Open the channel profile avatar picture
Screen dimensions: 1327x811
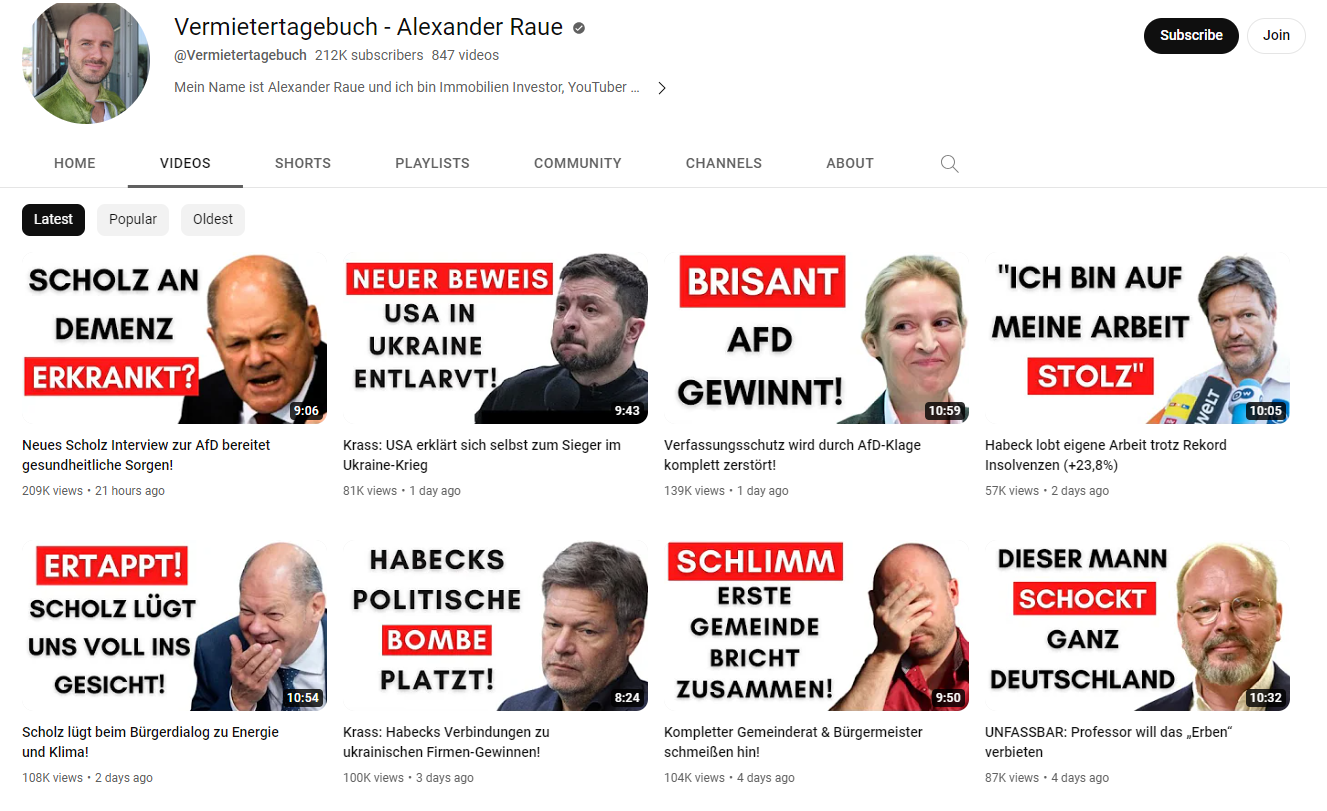click(86, 62)
